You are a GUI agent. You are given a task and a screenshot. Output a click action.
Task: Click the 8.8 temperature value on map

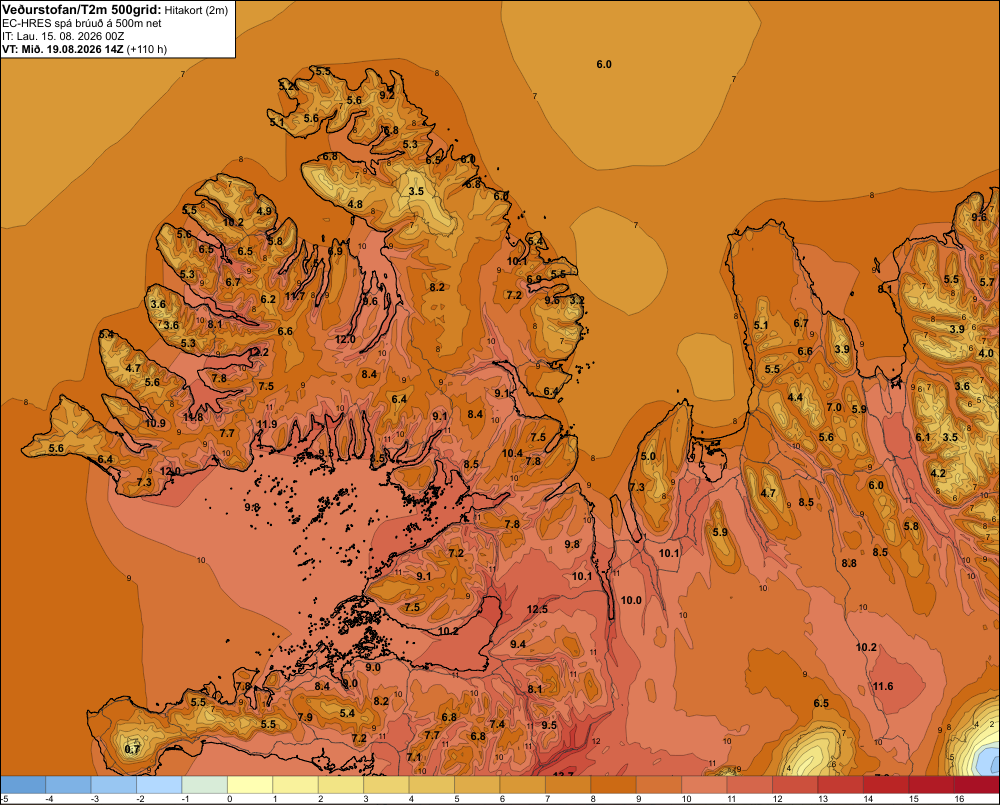849,563
